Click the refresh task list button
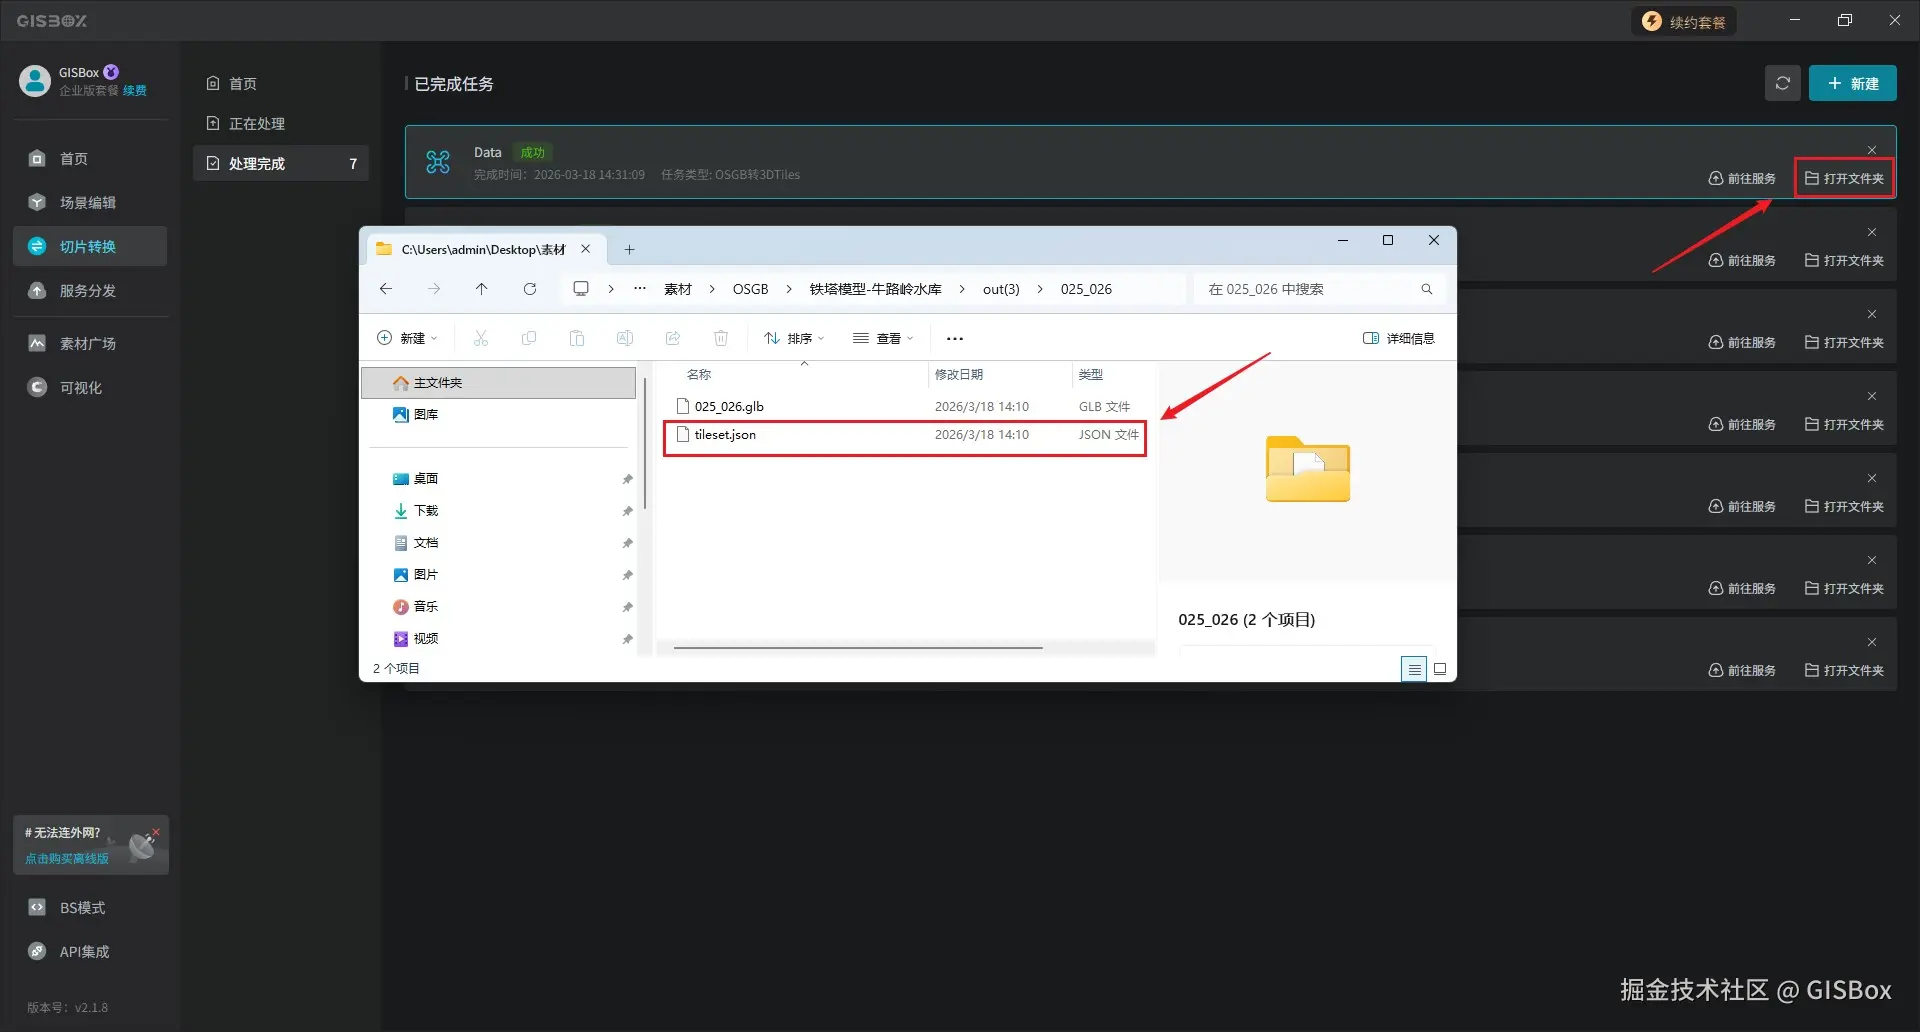Screen dimensions: 1920x1032 coord(1782,84)
